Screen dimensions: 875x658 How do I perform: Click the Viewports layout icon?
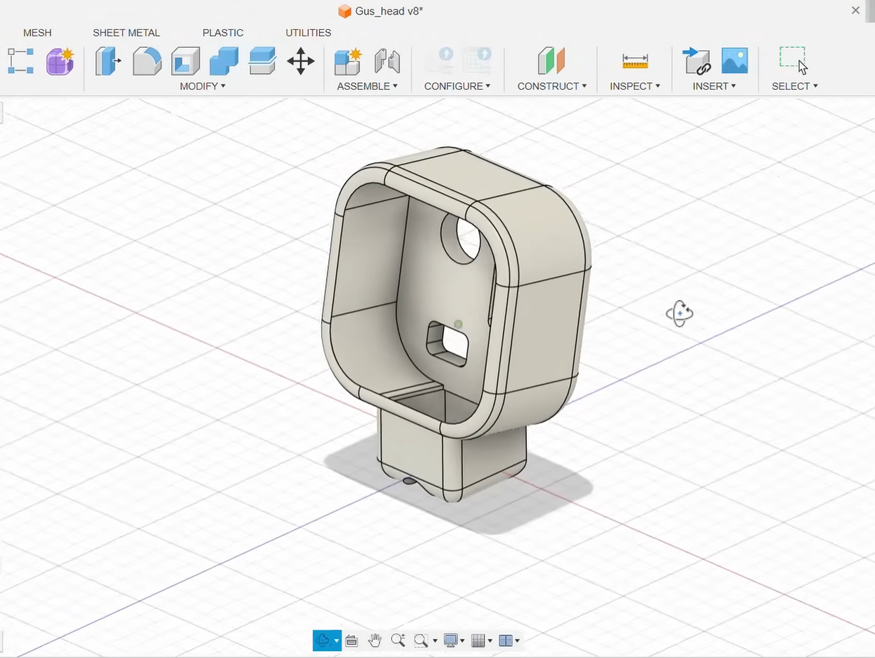click(506, 641)
